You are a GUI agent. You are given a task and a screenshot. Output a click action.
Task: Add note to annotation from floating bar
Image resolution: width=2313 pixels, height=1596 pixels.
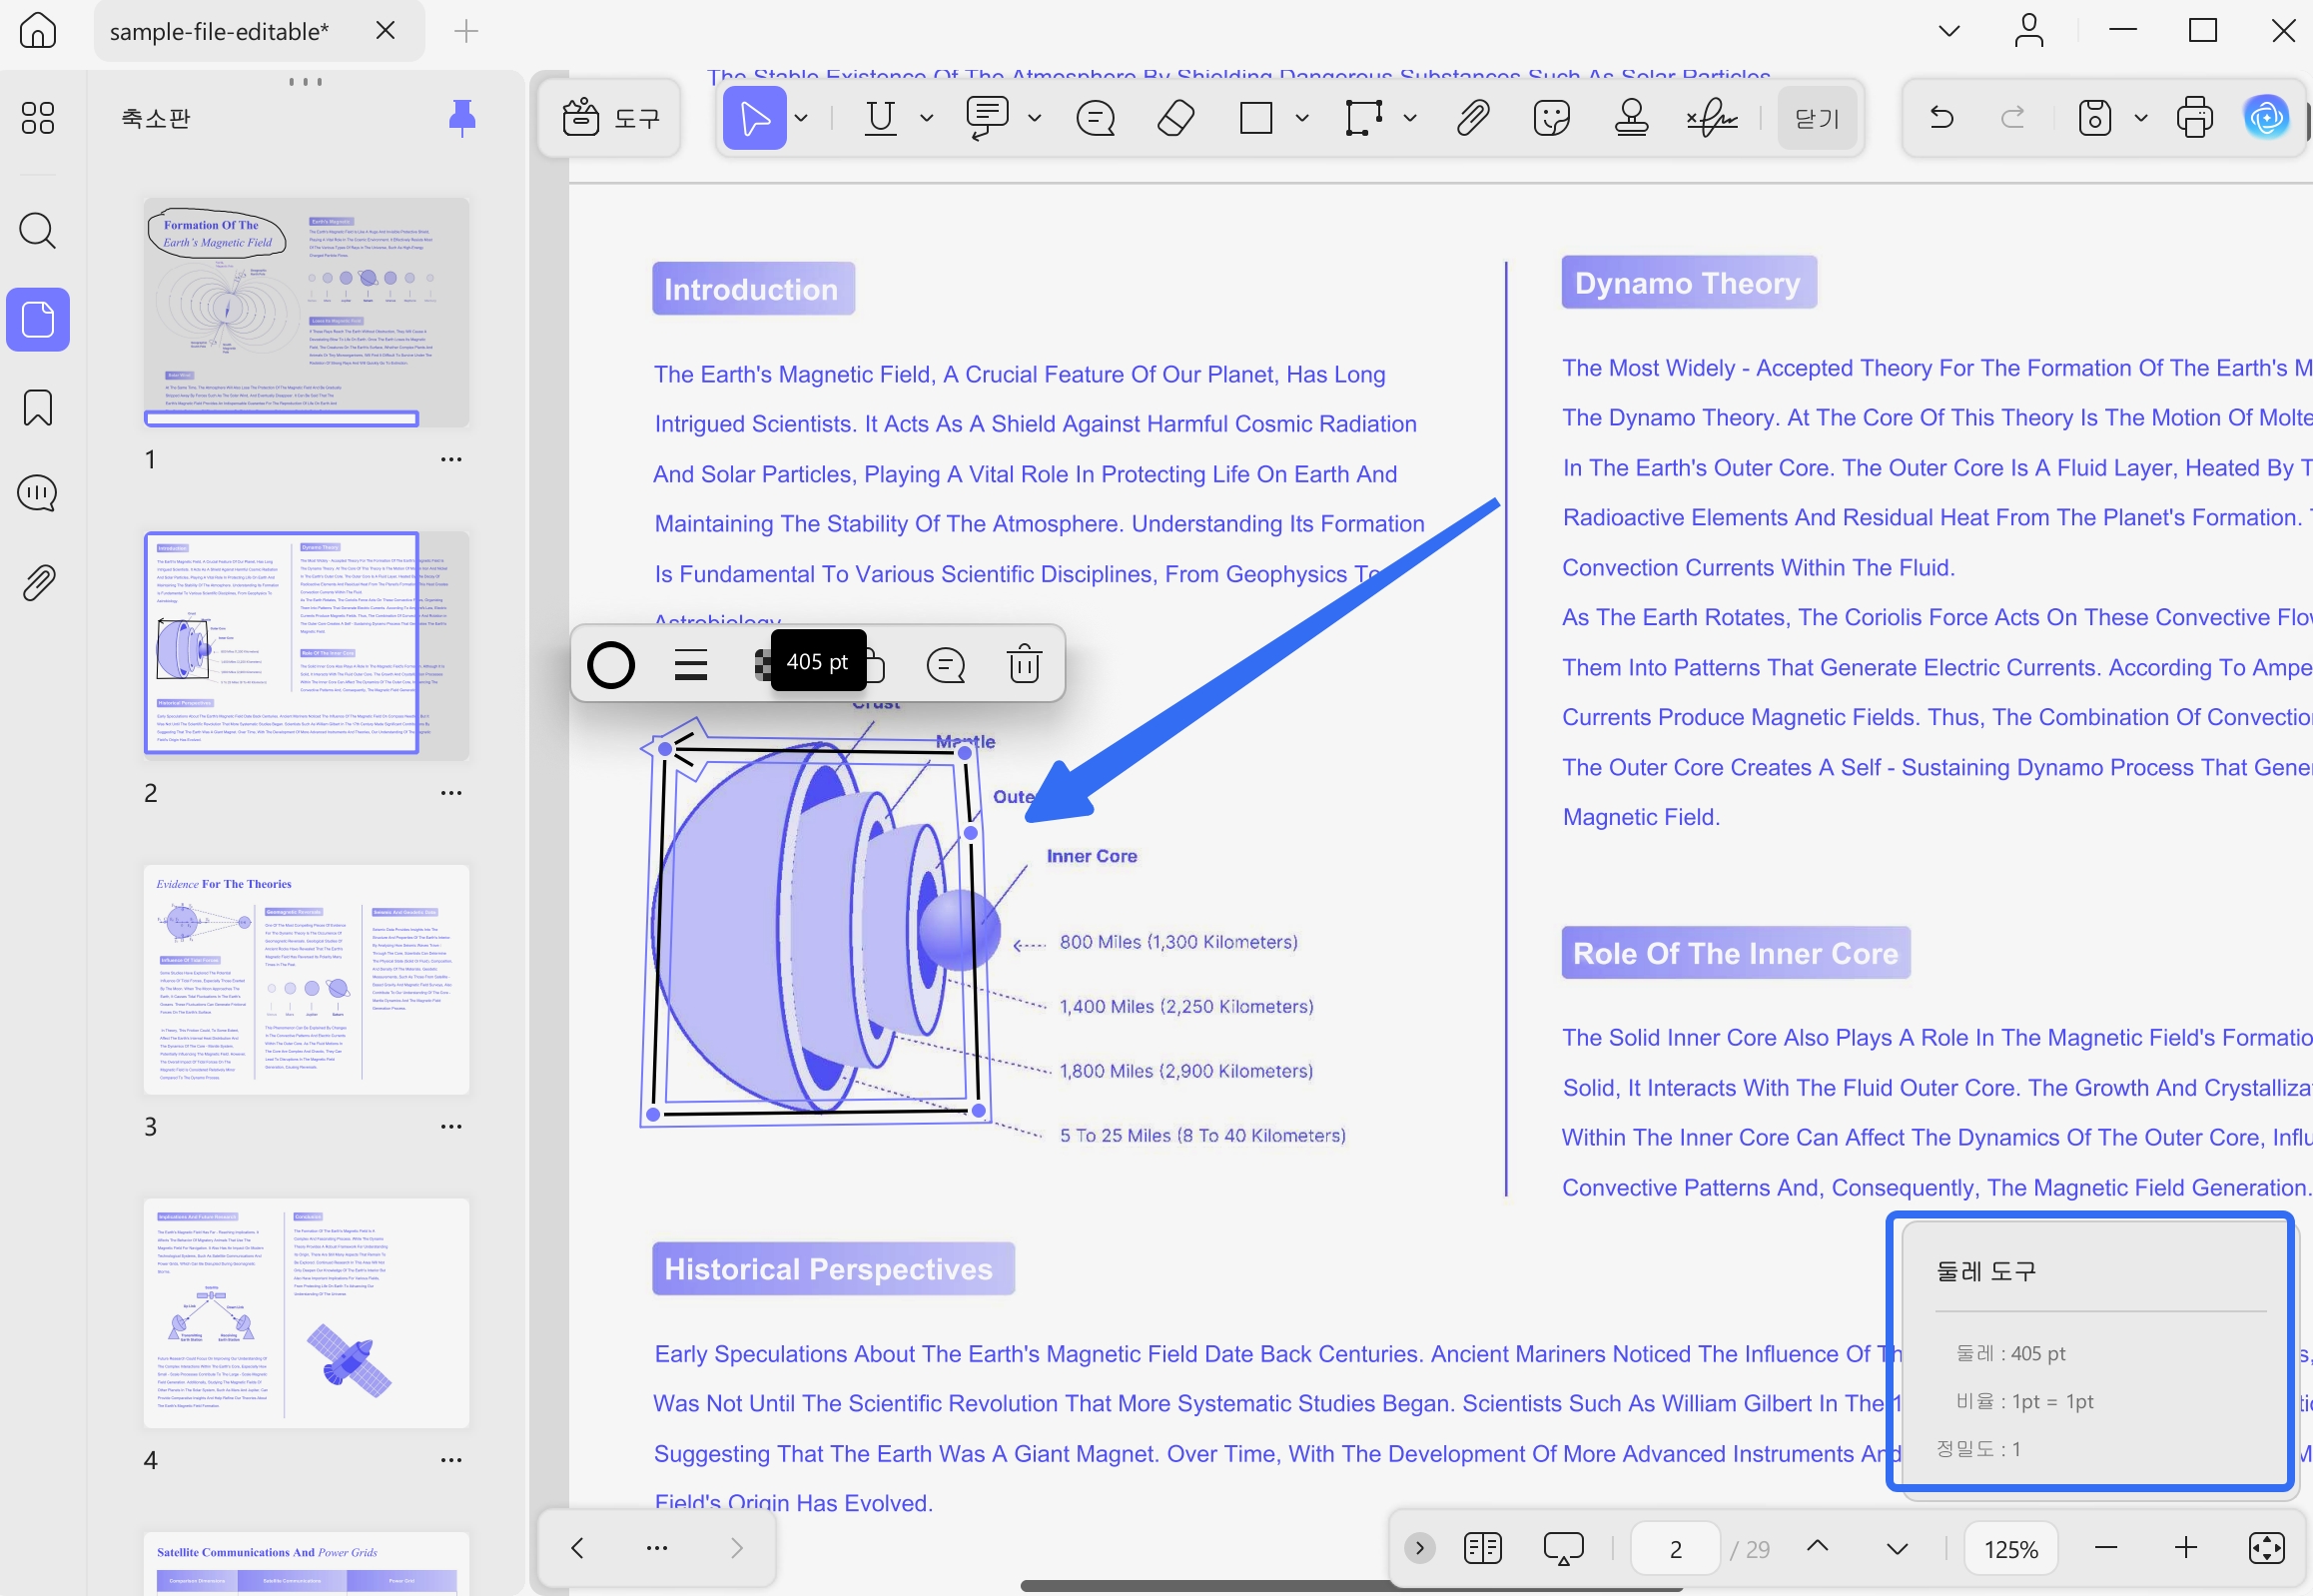point(946,665)
